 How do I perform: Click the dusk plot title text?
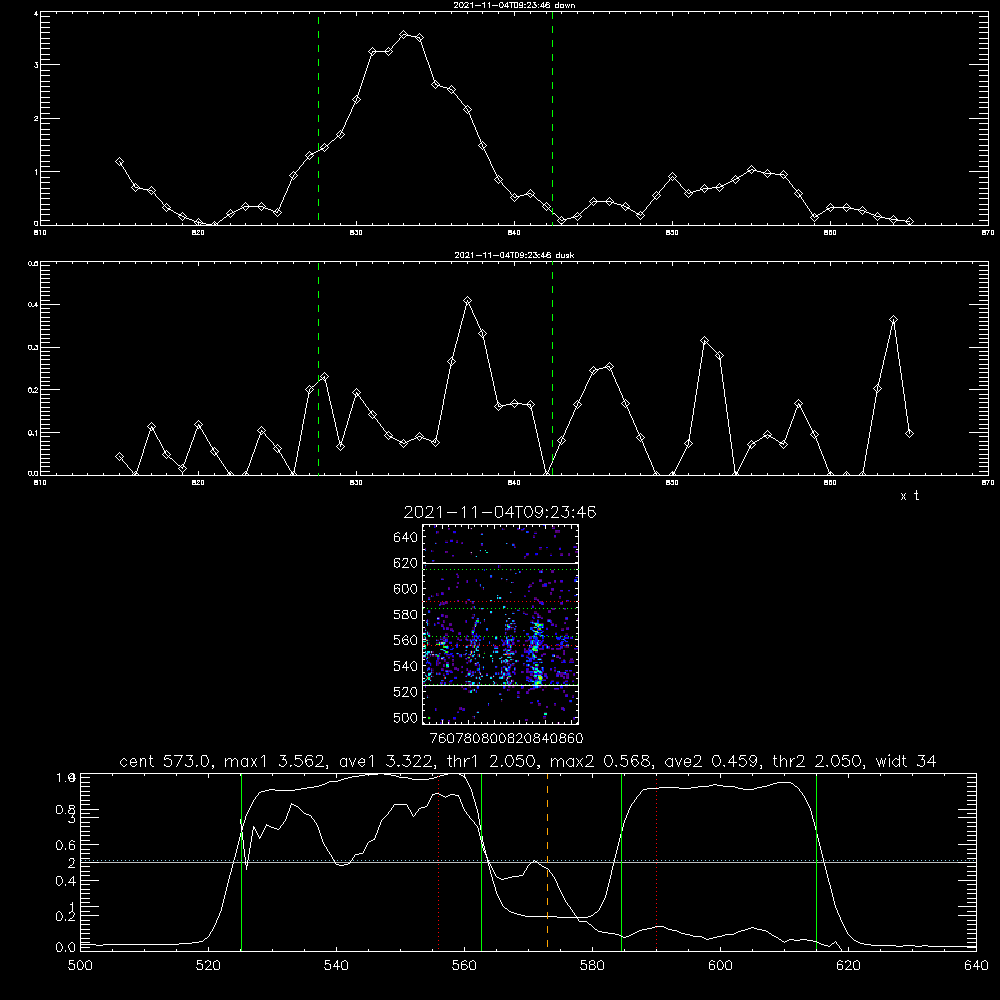[x=514, y=255]
